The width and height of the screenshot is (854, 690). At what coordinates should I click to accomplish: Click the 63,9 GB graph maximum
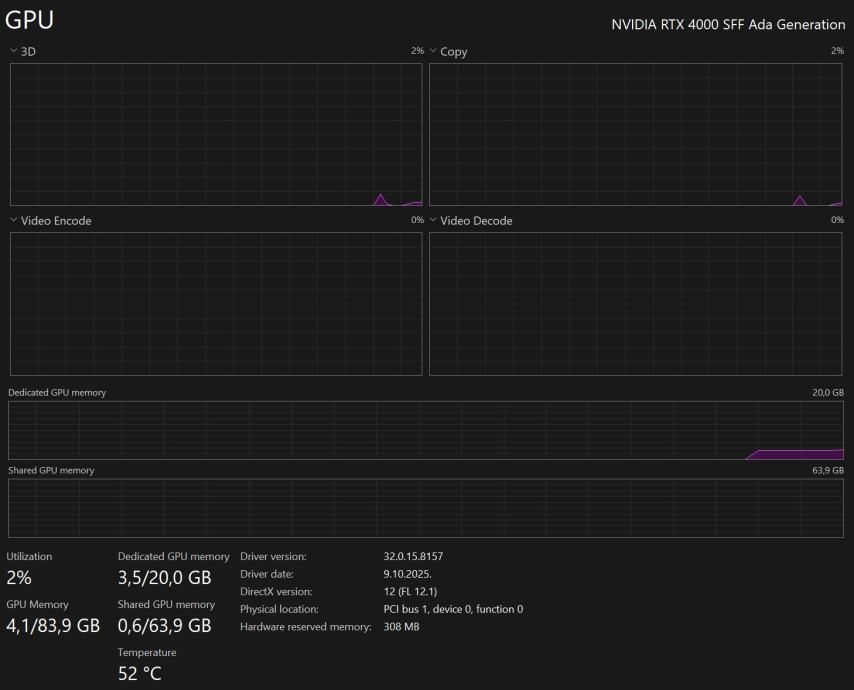pos(828,471)
